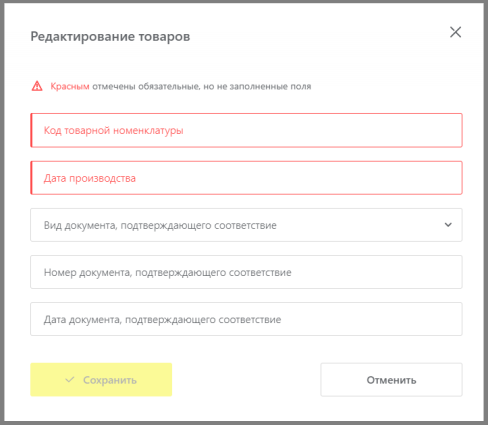
Task: Click the checkmark icon inside Сохранить
Action: click(70, 380)
